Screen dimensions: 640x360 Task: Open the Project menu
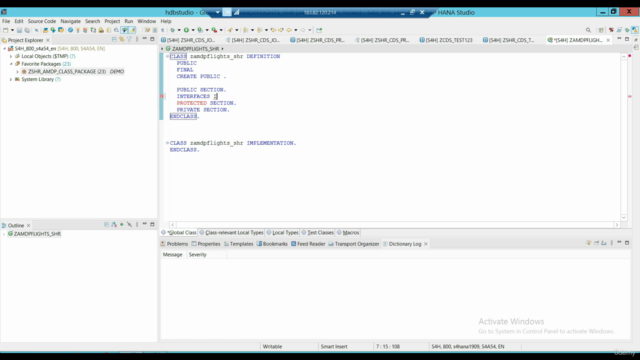[112, 21]
